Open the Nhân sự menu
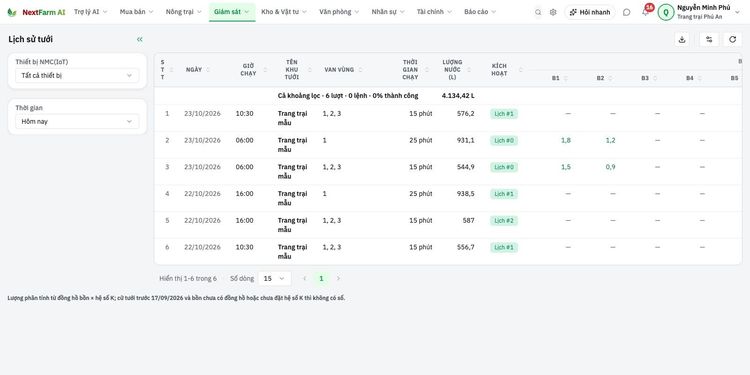 pyautogui.click(x=388, y=12)
